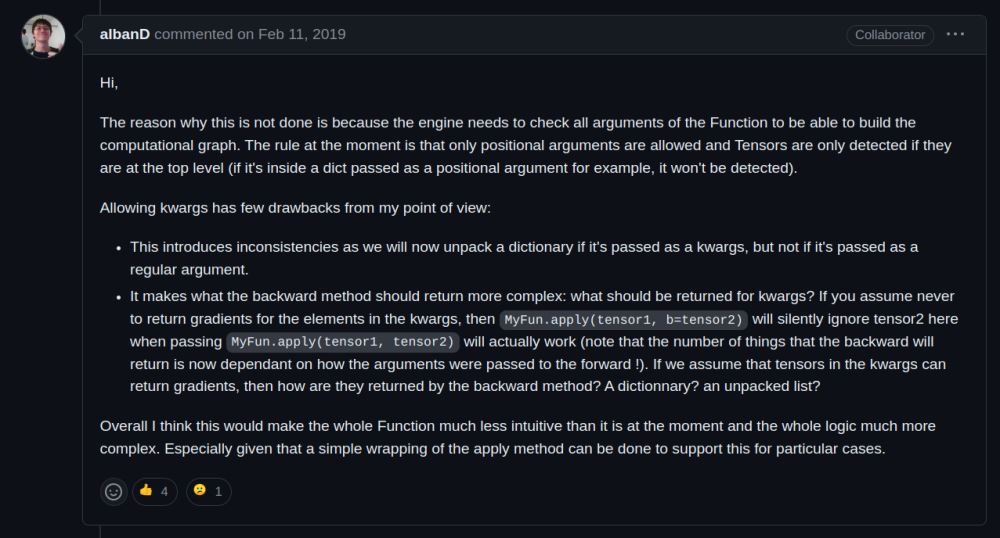Viewport: 1000px width, 538px height.
Task: Click the add reaction smiley icon
Action: [114, 491]
